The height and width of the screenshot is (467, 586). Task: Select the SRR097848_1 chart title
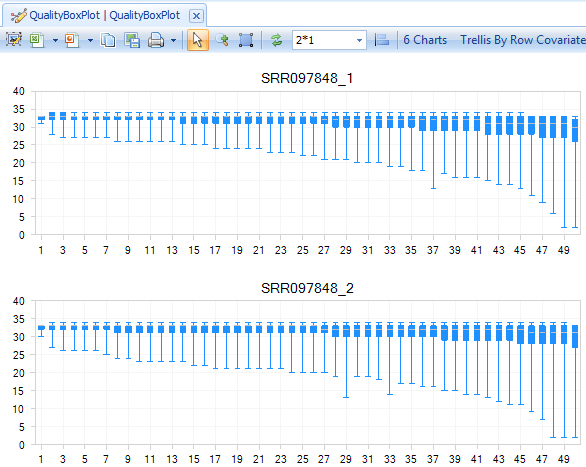[x=307, y=78]
